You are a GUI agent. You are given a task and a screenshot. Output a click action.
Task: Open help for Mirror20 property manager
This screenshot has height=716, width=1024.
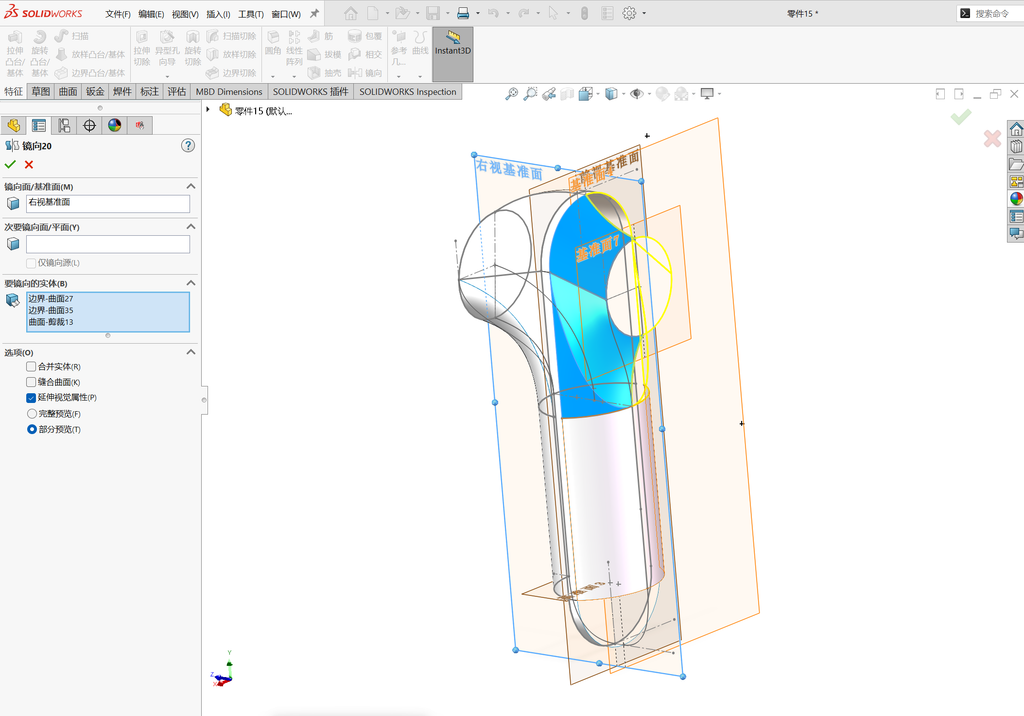click(x=188, y=146)
